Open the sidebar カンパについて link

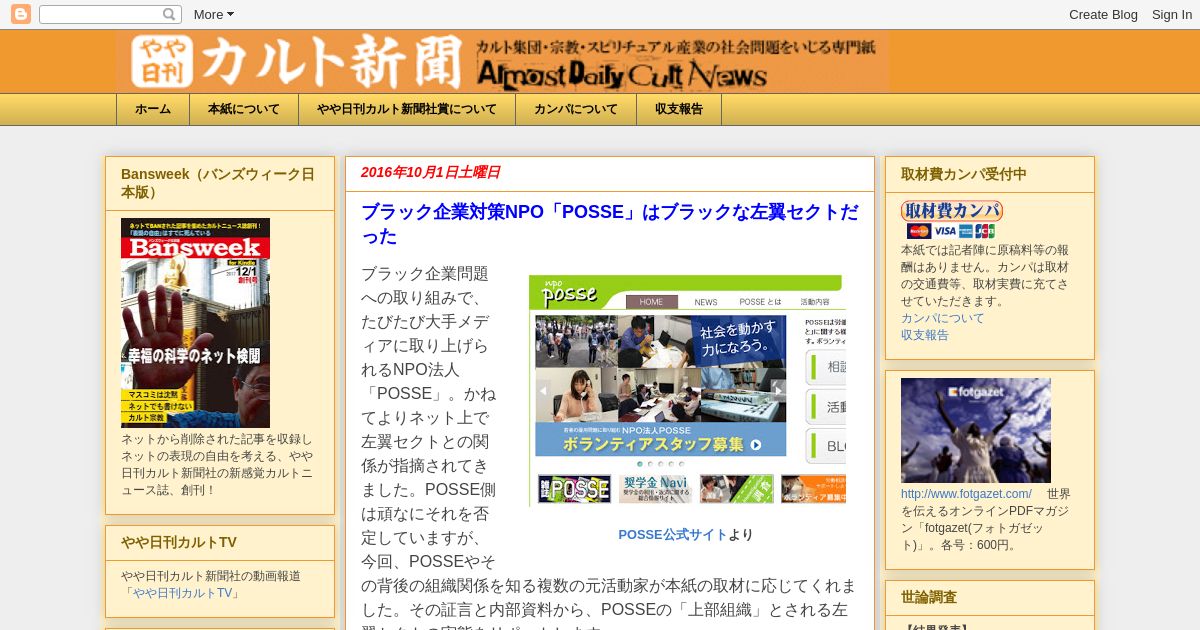942,318
